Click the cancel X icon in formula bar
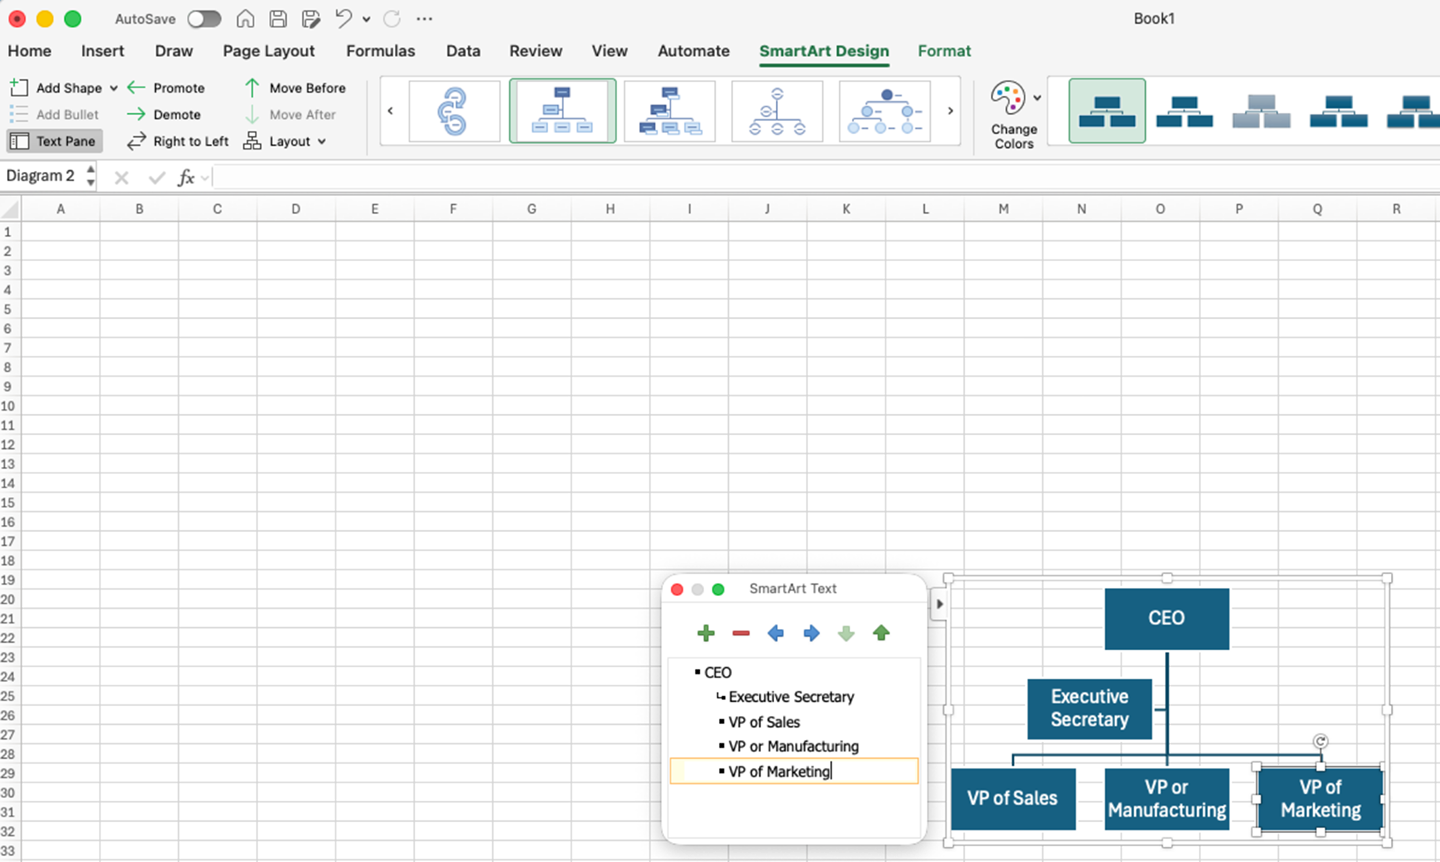The width and height of the screenshot is (1440, 862). pyautogui.click(x=122, y=177)
